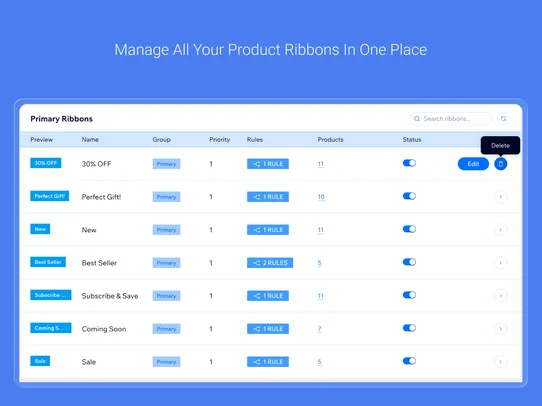
Task: Click the Best Seller preview ribbon badge
Action: click(48, 262)
